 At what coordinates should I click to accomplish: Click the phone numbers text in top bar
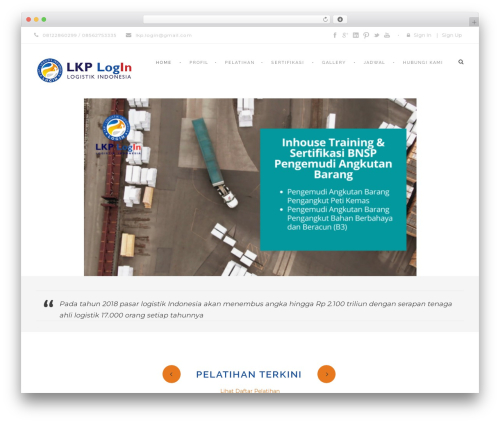tap(79, 35)
